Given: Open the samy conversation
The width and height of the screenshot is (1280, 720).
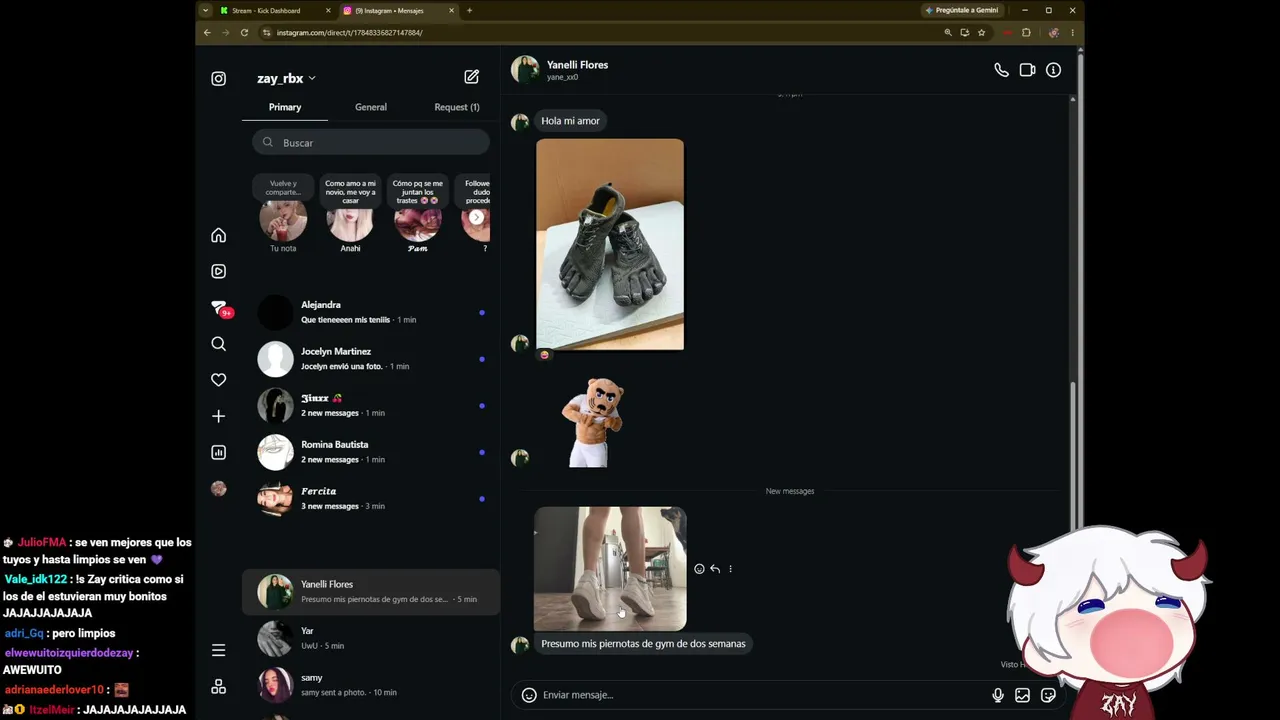Looking at the screenshot, I should tap(371, 684).
